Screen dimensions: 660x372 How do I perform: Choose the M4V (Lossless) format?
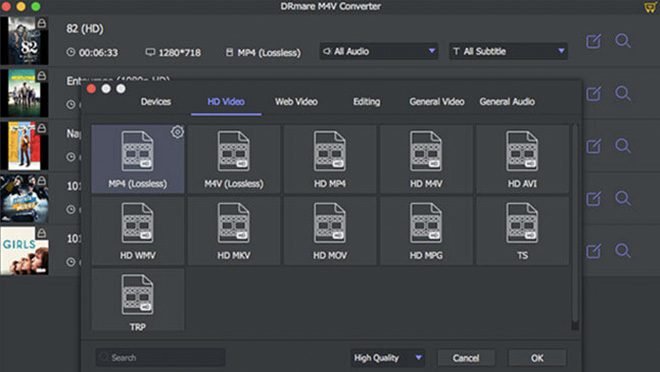pyautogui.click(x=234, y=159)
